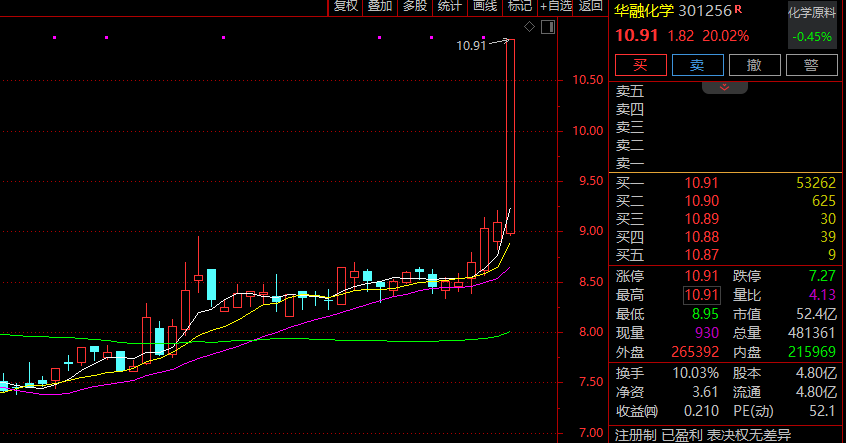This screenshot has width=846, height=443.
Task: Open the 标记 mark menu
Action: 519,6
